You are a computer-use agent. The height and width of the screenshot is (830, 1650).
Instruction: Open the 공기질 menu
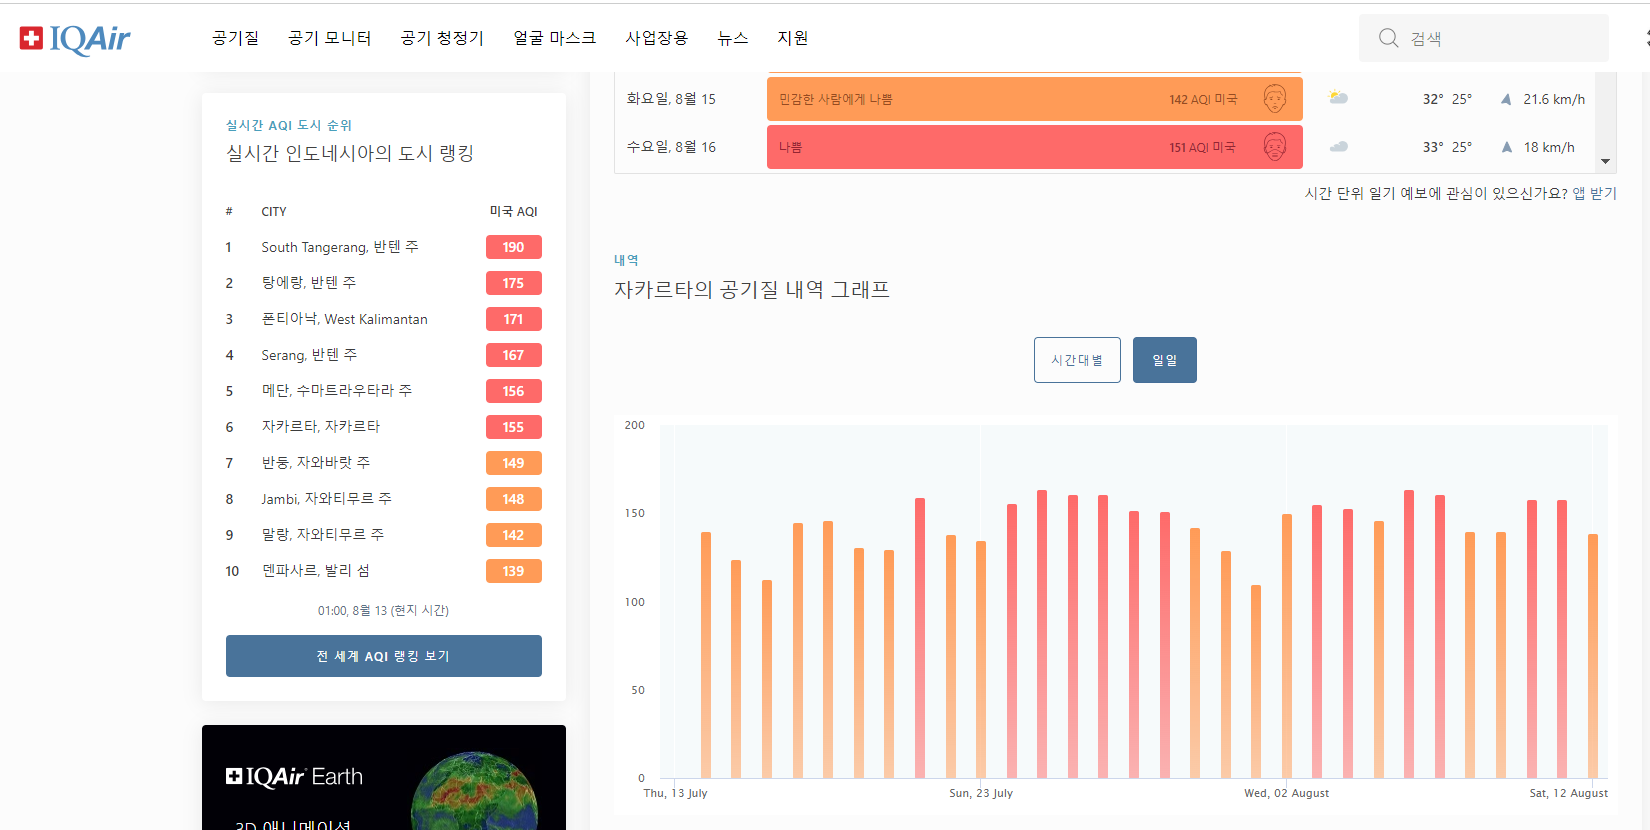coord(235,38)
